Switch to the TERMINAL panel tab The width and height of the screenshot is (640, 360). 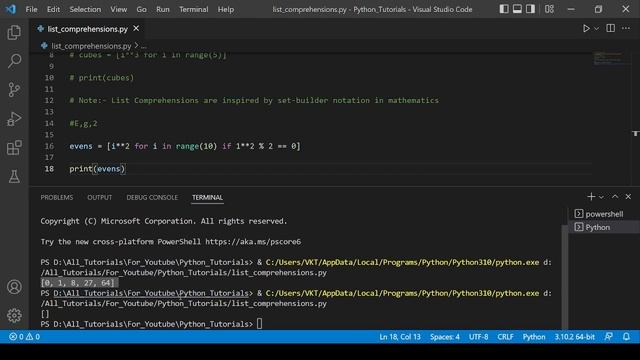[207, 198]
